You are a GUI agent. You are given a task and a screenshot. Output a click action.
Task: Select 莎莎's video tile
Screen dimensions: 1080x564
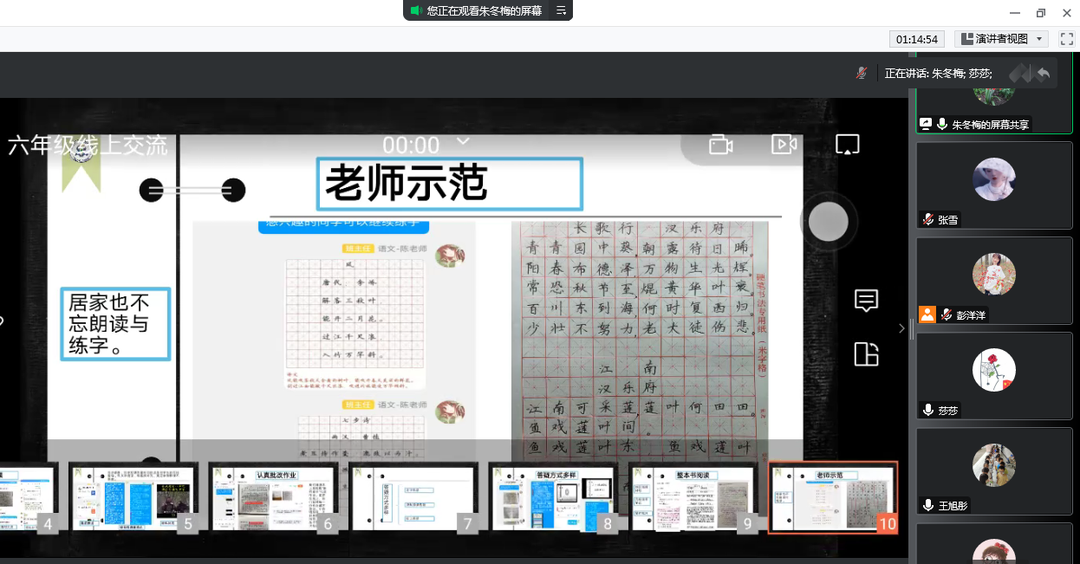pos(994,375)
